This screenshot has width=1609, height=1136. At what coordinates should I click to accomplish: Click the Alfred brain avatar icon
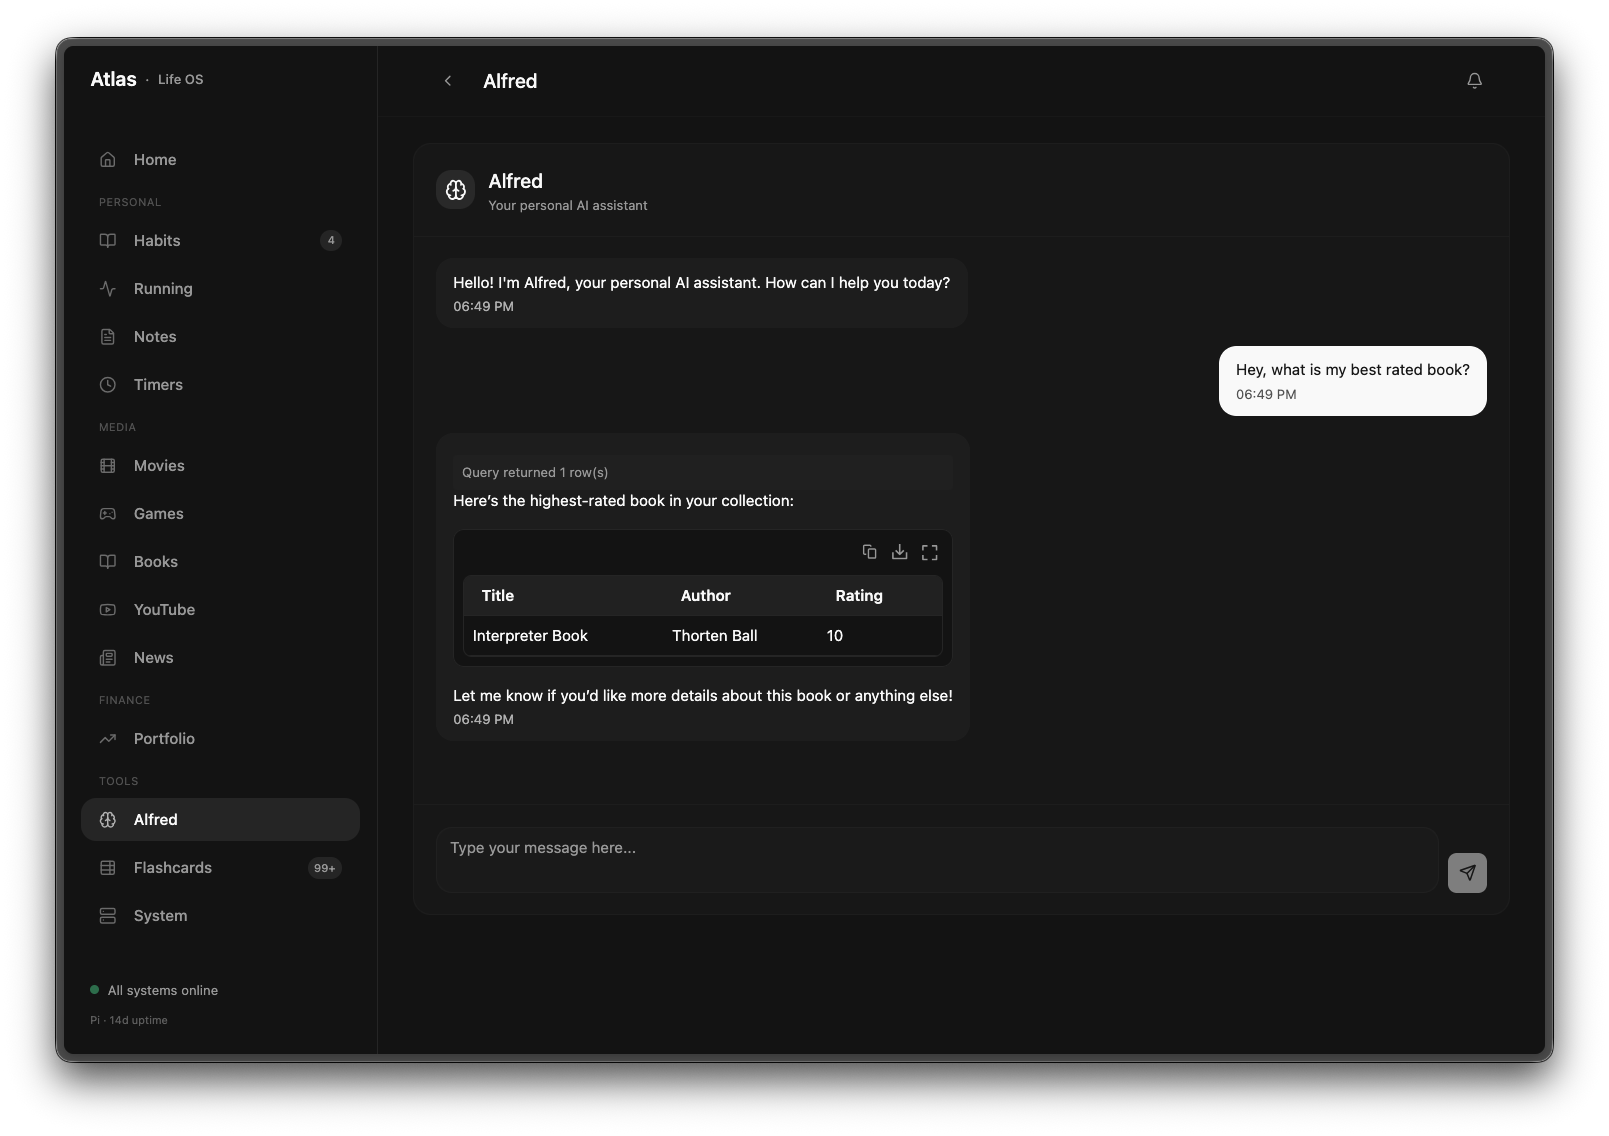pos(456,190)
